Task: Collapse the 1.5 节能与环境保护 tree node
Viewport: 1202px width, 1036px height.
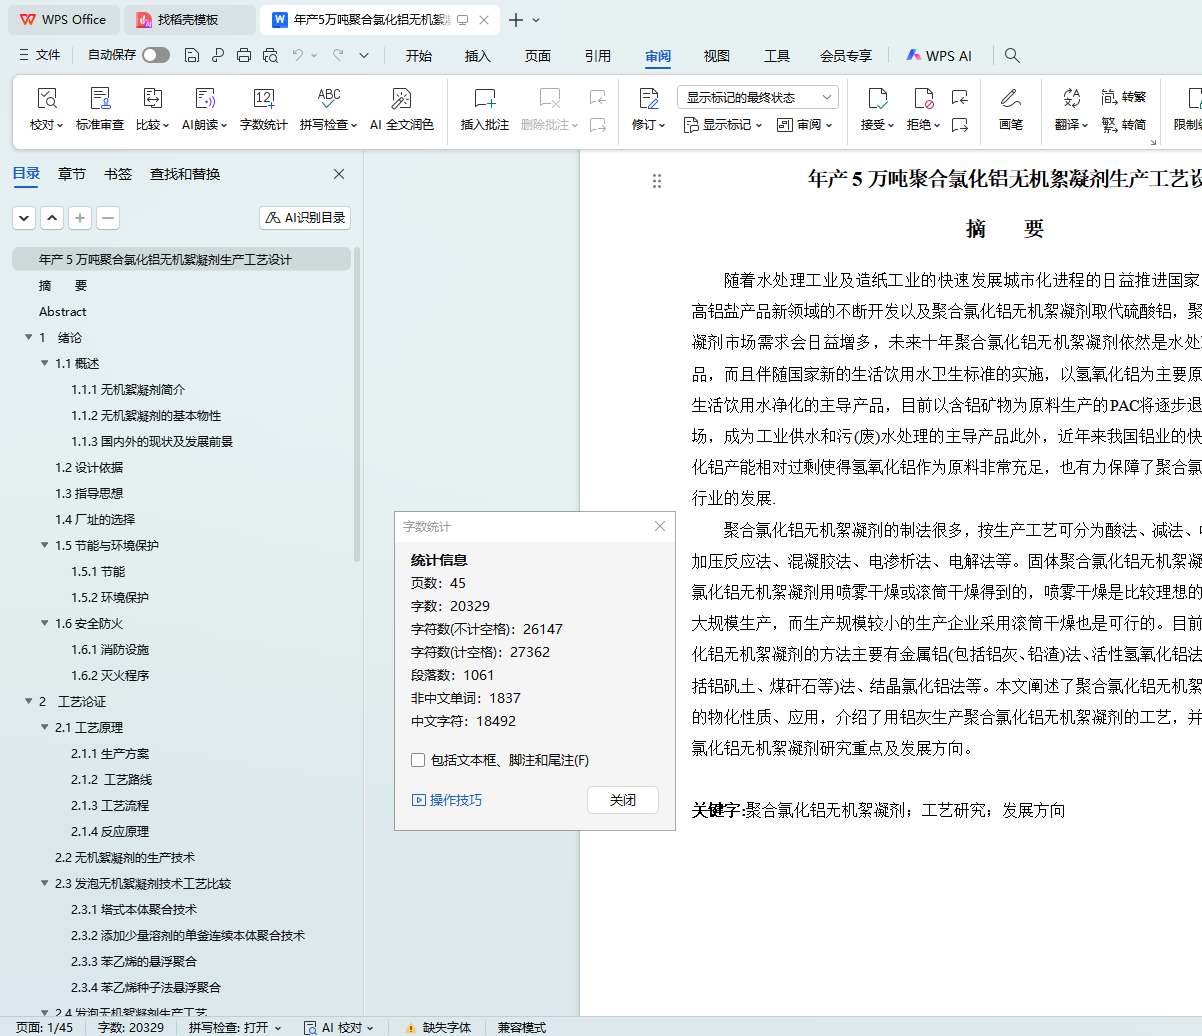Action: click(x=45, y=546)
